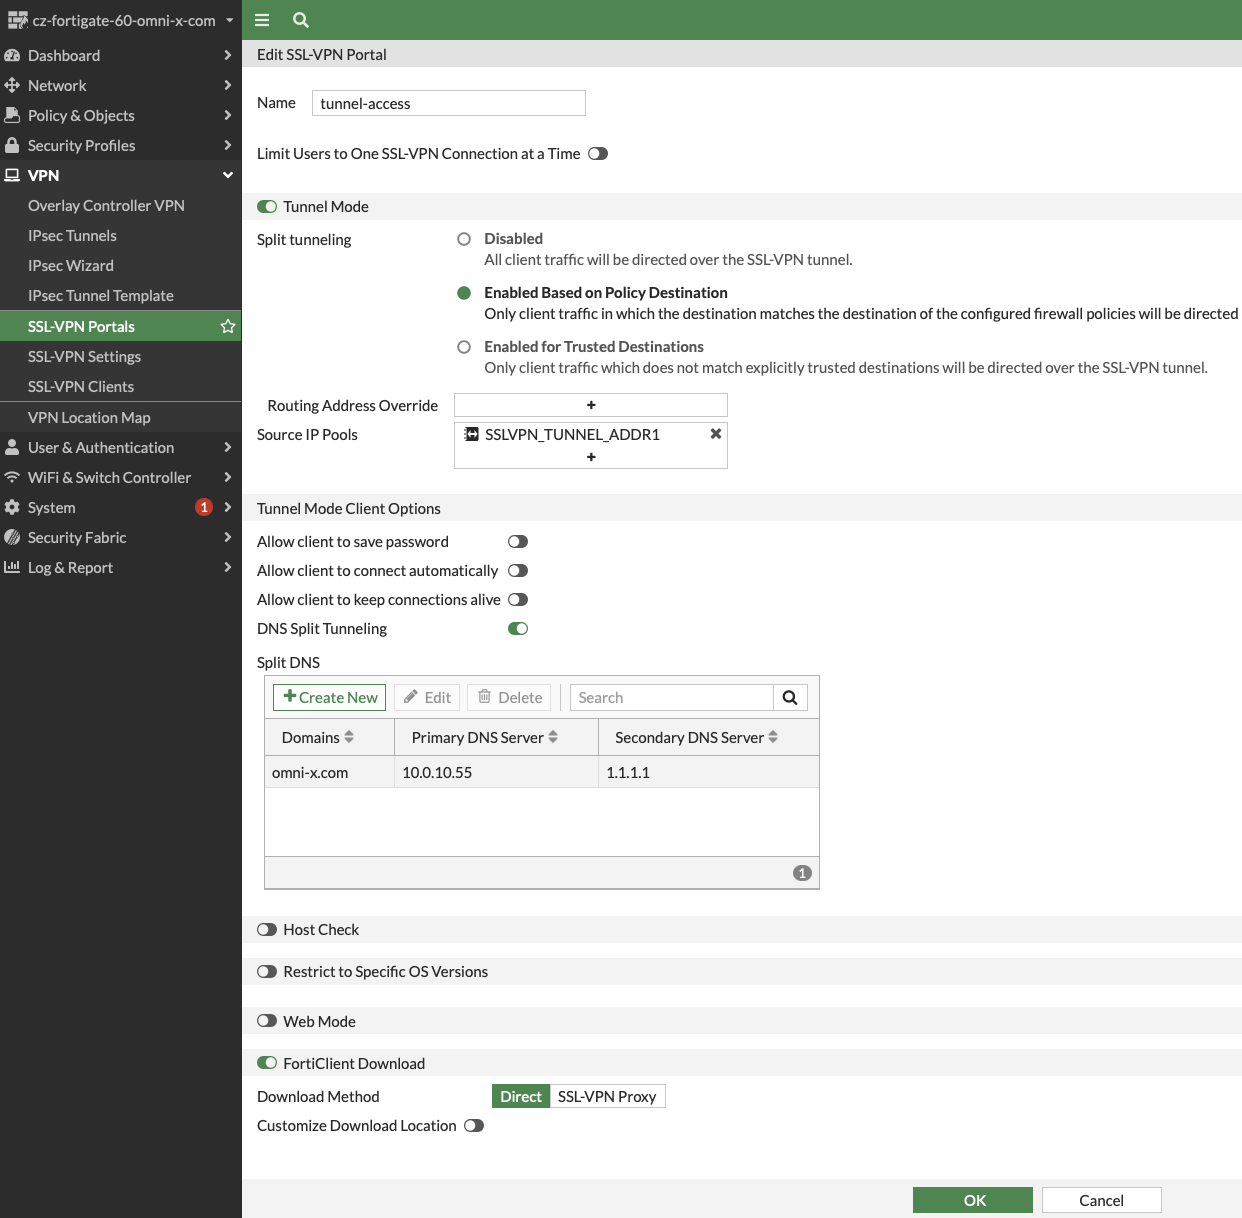Screen dimensions: 1242x1218
Task: Click the plus in Routing Address Override
Action: point(591,405)
